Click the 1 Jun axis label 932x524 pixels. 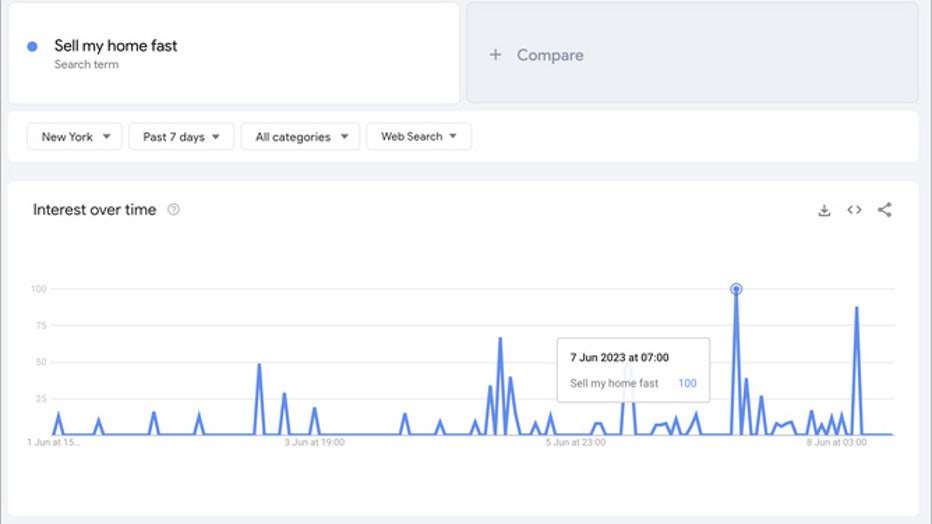pyautogui.click(x=53, y=441)
